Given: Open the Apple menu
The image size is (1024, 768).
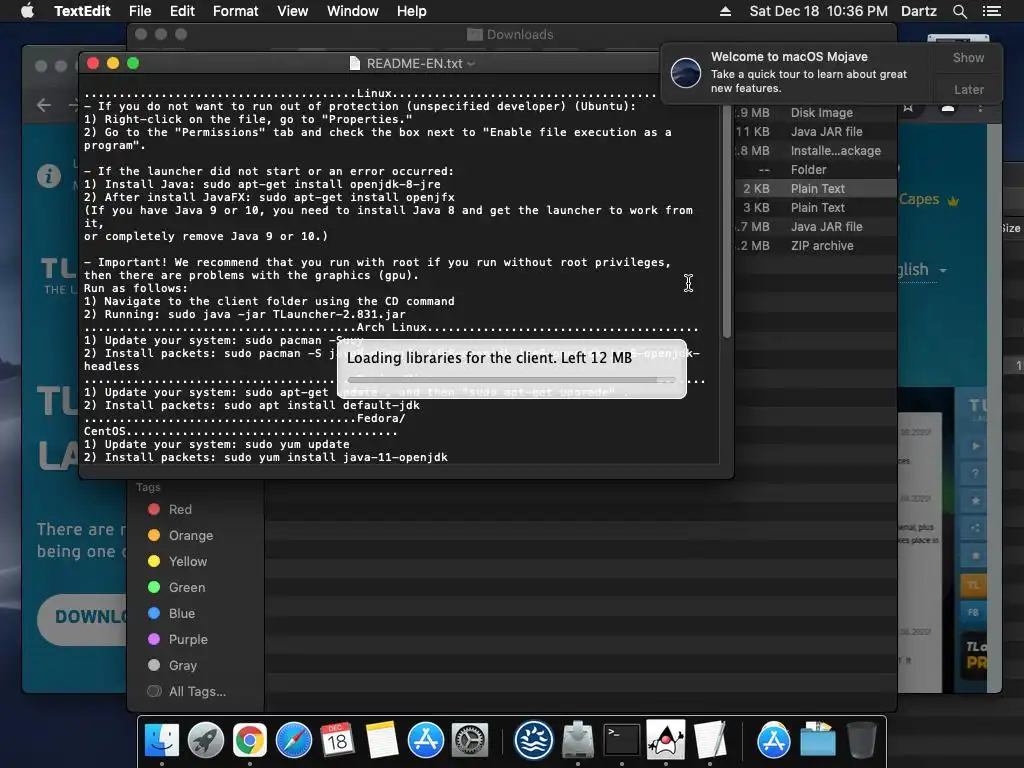Looking at the screenshot, I should 27,11.
